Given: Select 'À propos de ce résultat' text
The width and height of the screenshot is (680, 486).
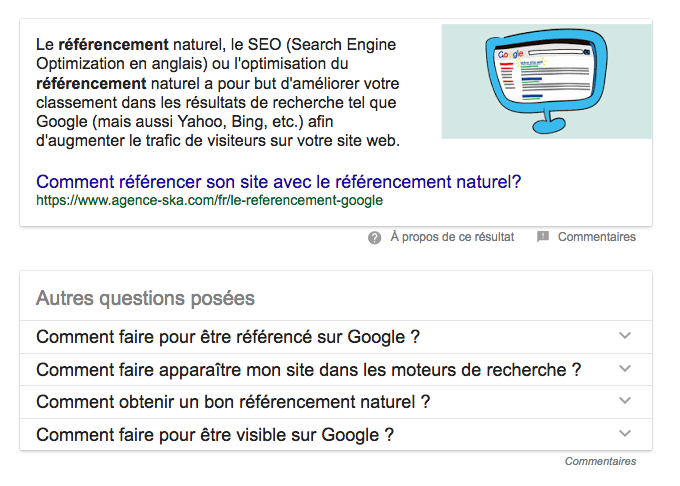Looking at the screenshot, I should pos(452,237).
